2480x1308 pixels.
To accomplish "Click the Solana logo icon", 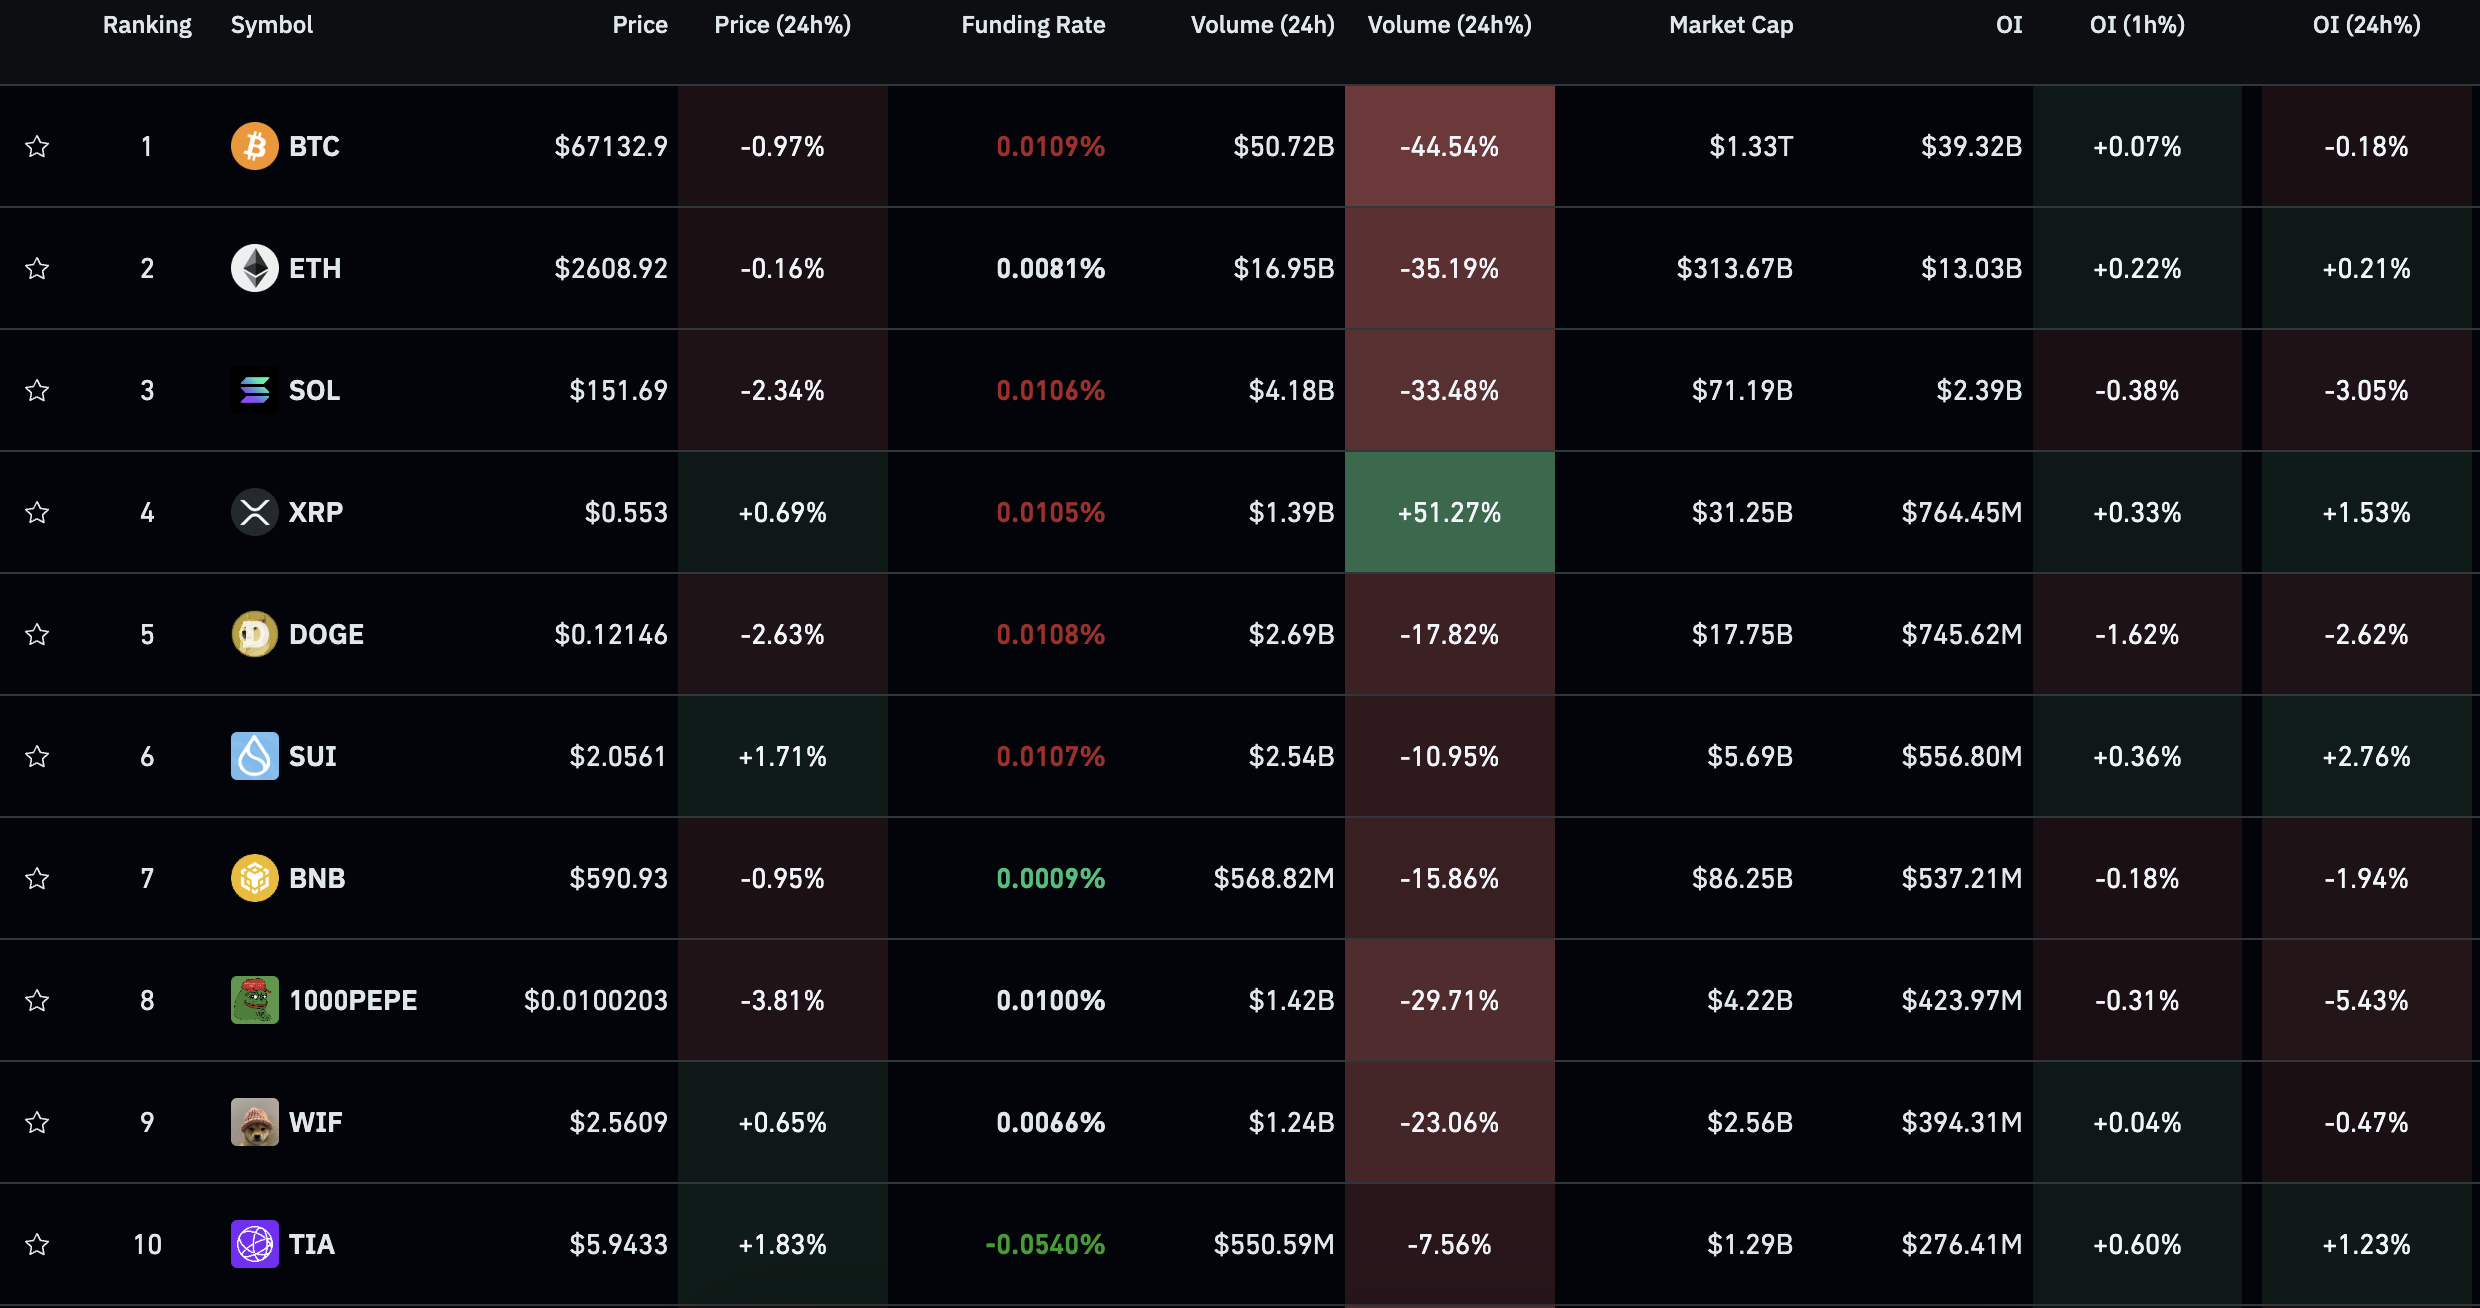I will coord(254,390).
